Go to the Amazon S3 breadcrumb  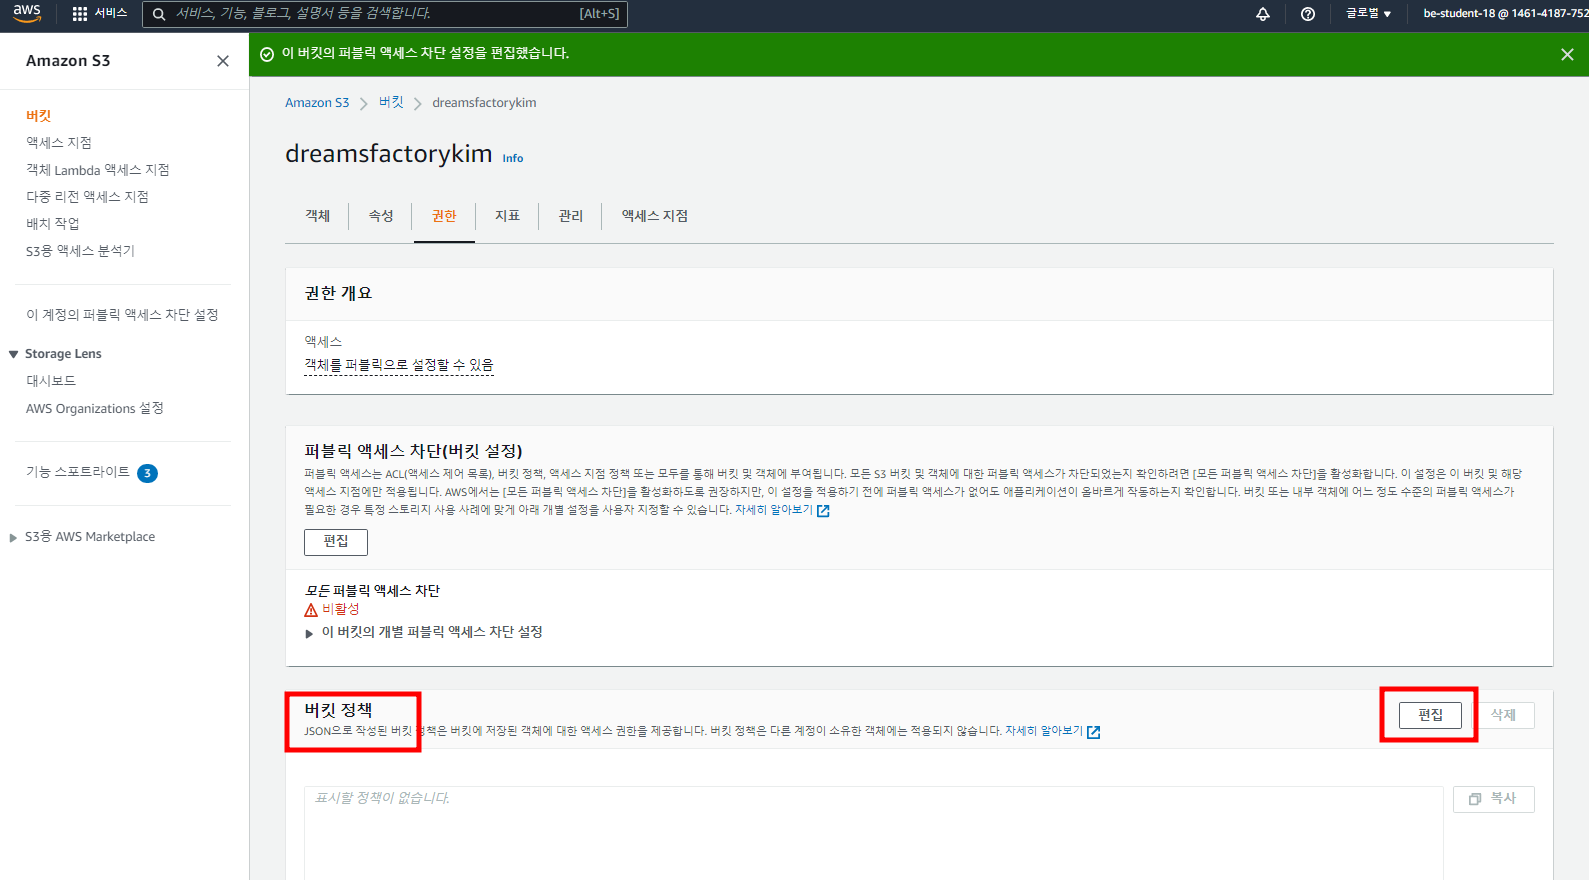[x=317, y=103]
